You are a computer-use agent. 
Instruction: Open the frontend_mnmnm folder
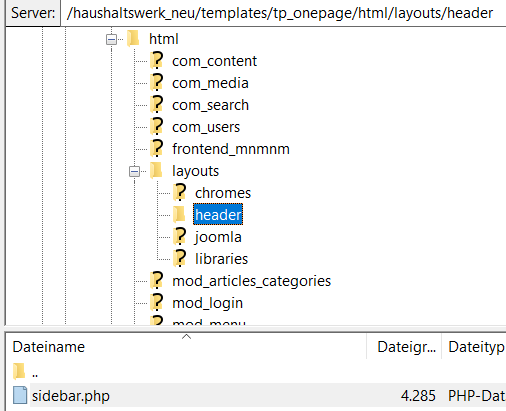click(x=231, y=149)
